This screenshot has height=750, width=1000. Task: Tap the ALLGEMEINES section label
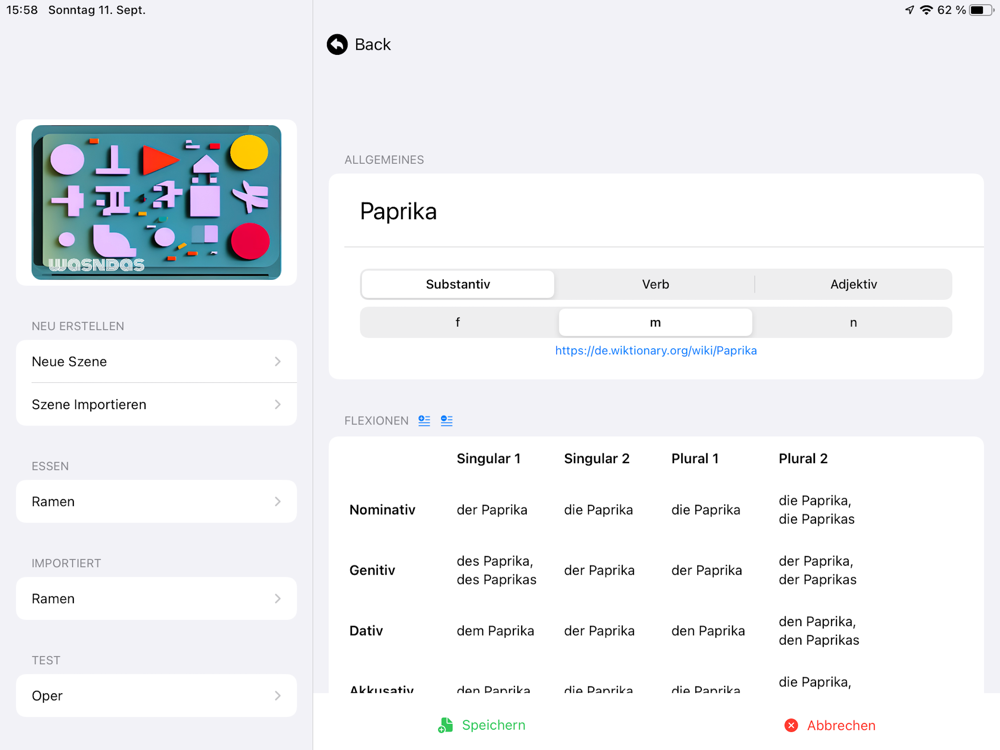pos(384,160)
